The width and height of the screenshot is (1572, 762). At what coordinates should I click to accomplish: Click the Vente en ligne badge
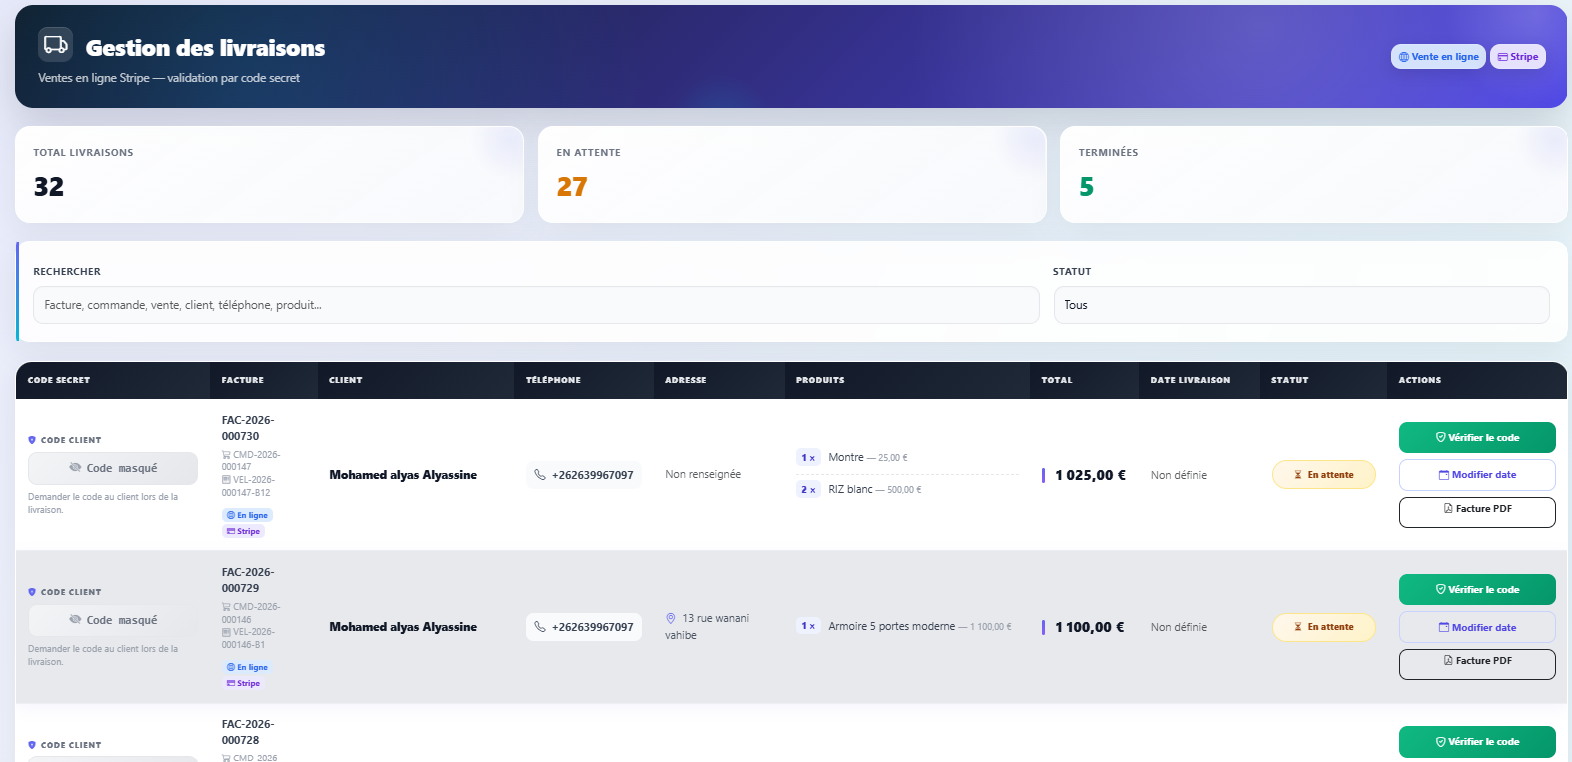(1438, 57)
